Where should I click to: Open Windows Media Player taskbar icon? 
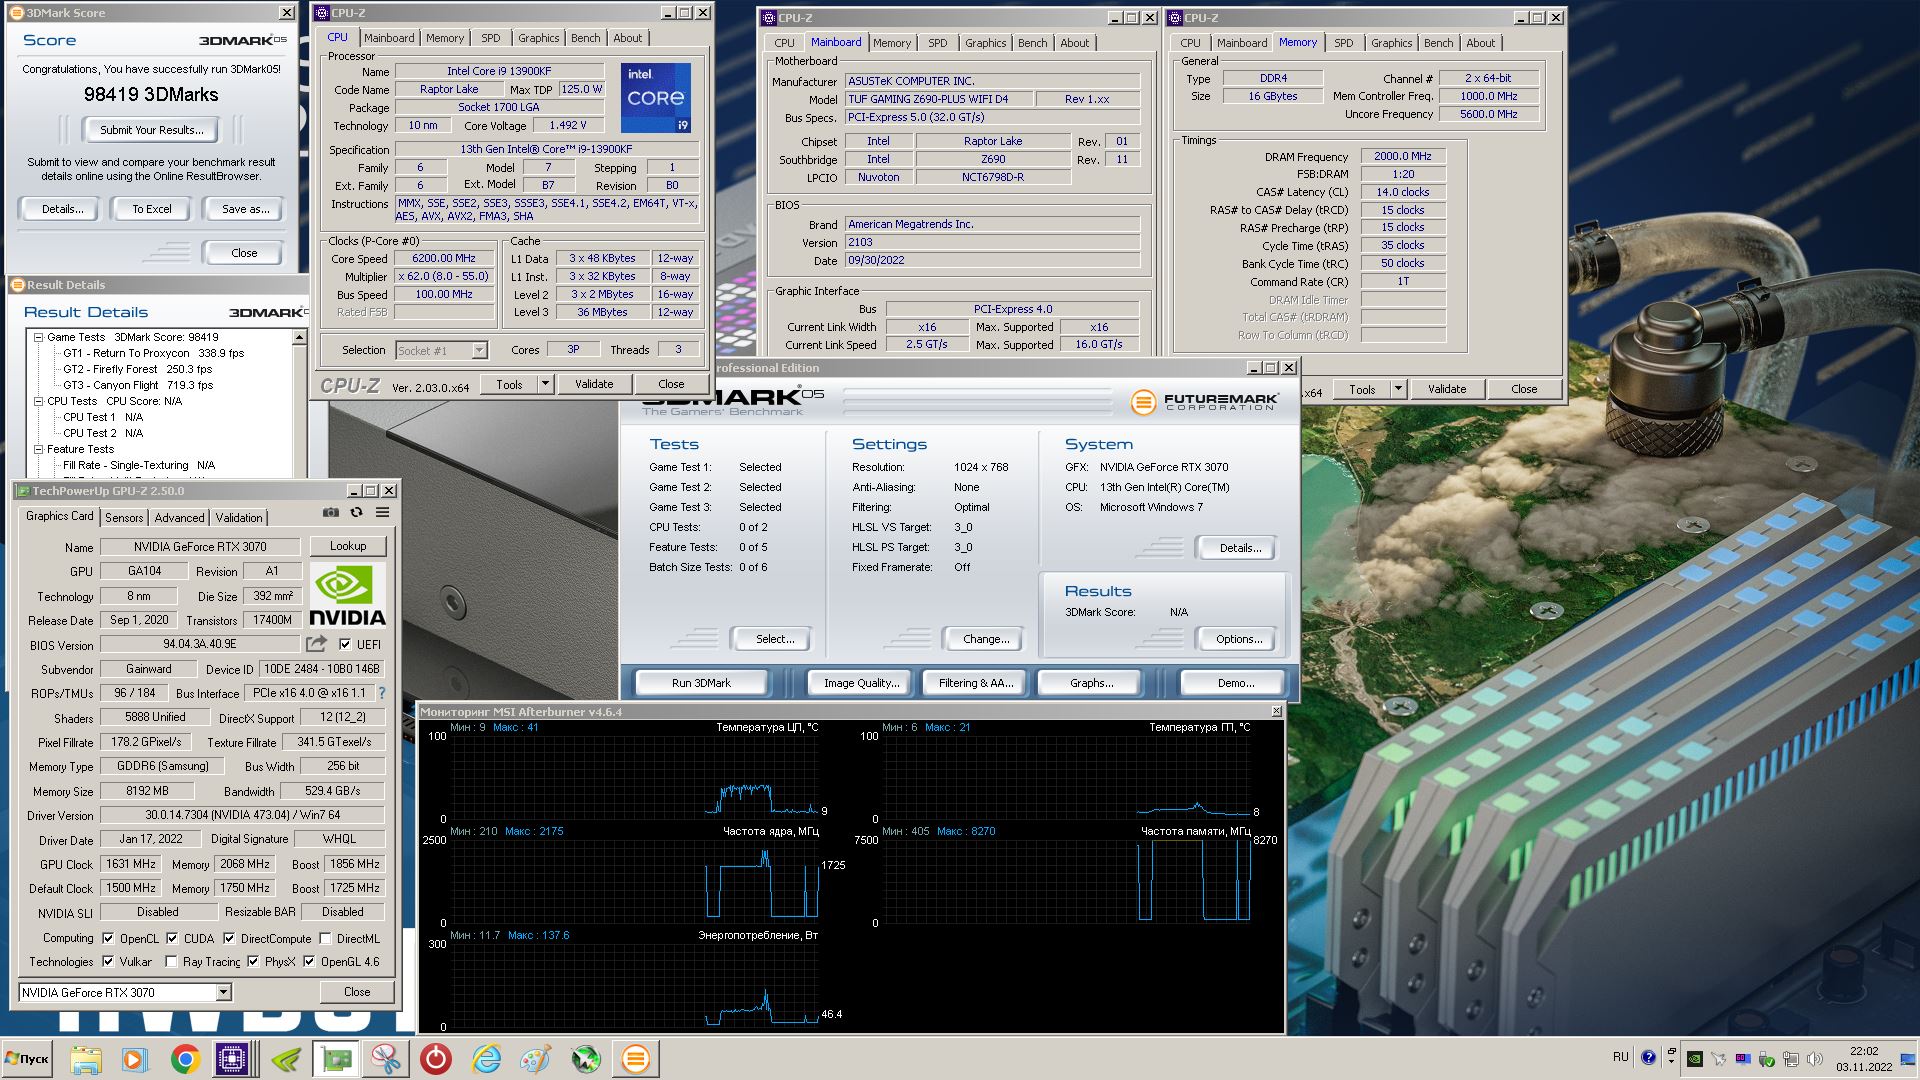[x=135, y=1059]
